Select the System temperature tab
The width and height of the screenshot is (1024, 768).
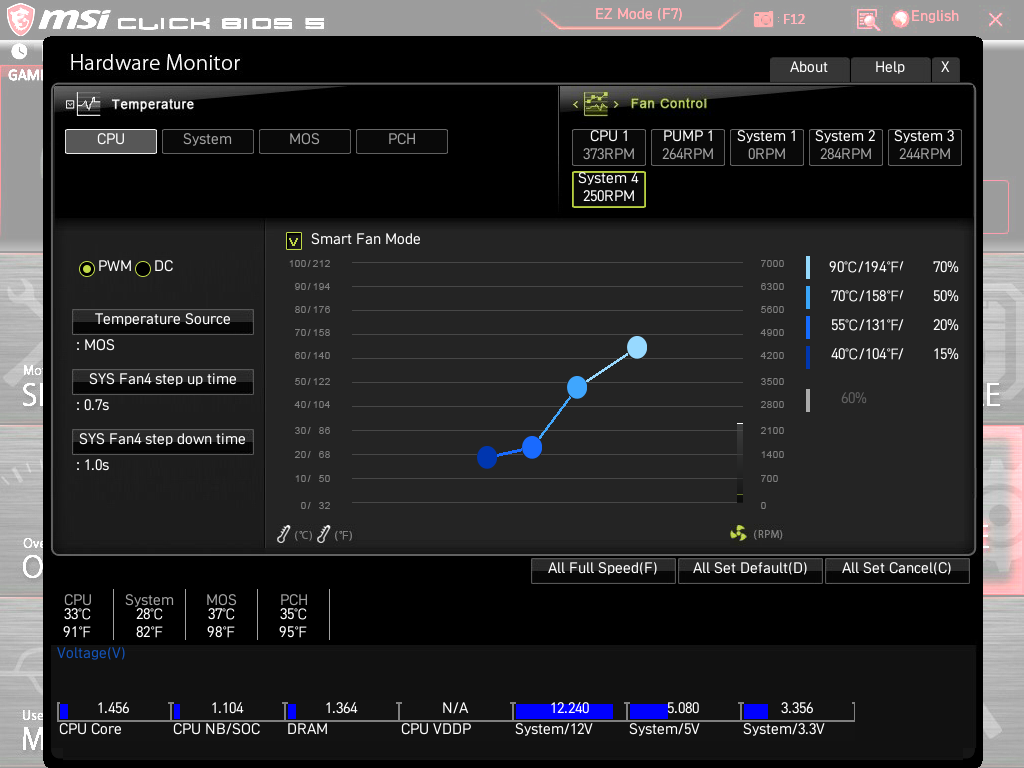(x=208, y=141)
